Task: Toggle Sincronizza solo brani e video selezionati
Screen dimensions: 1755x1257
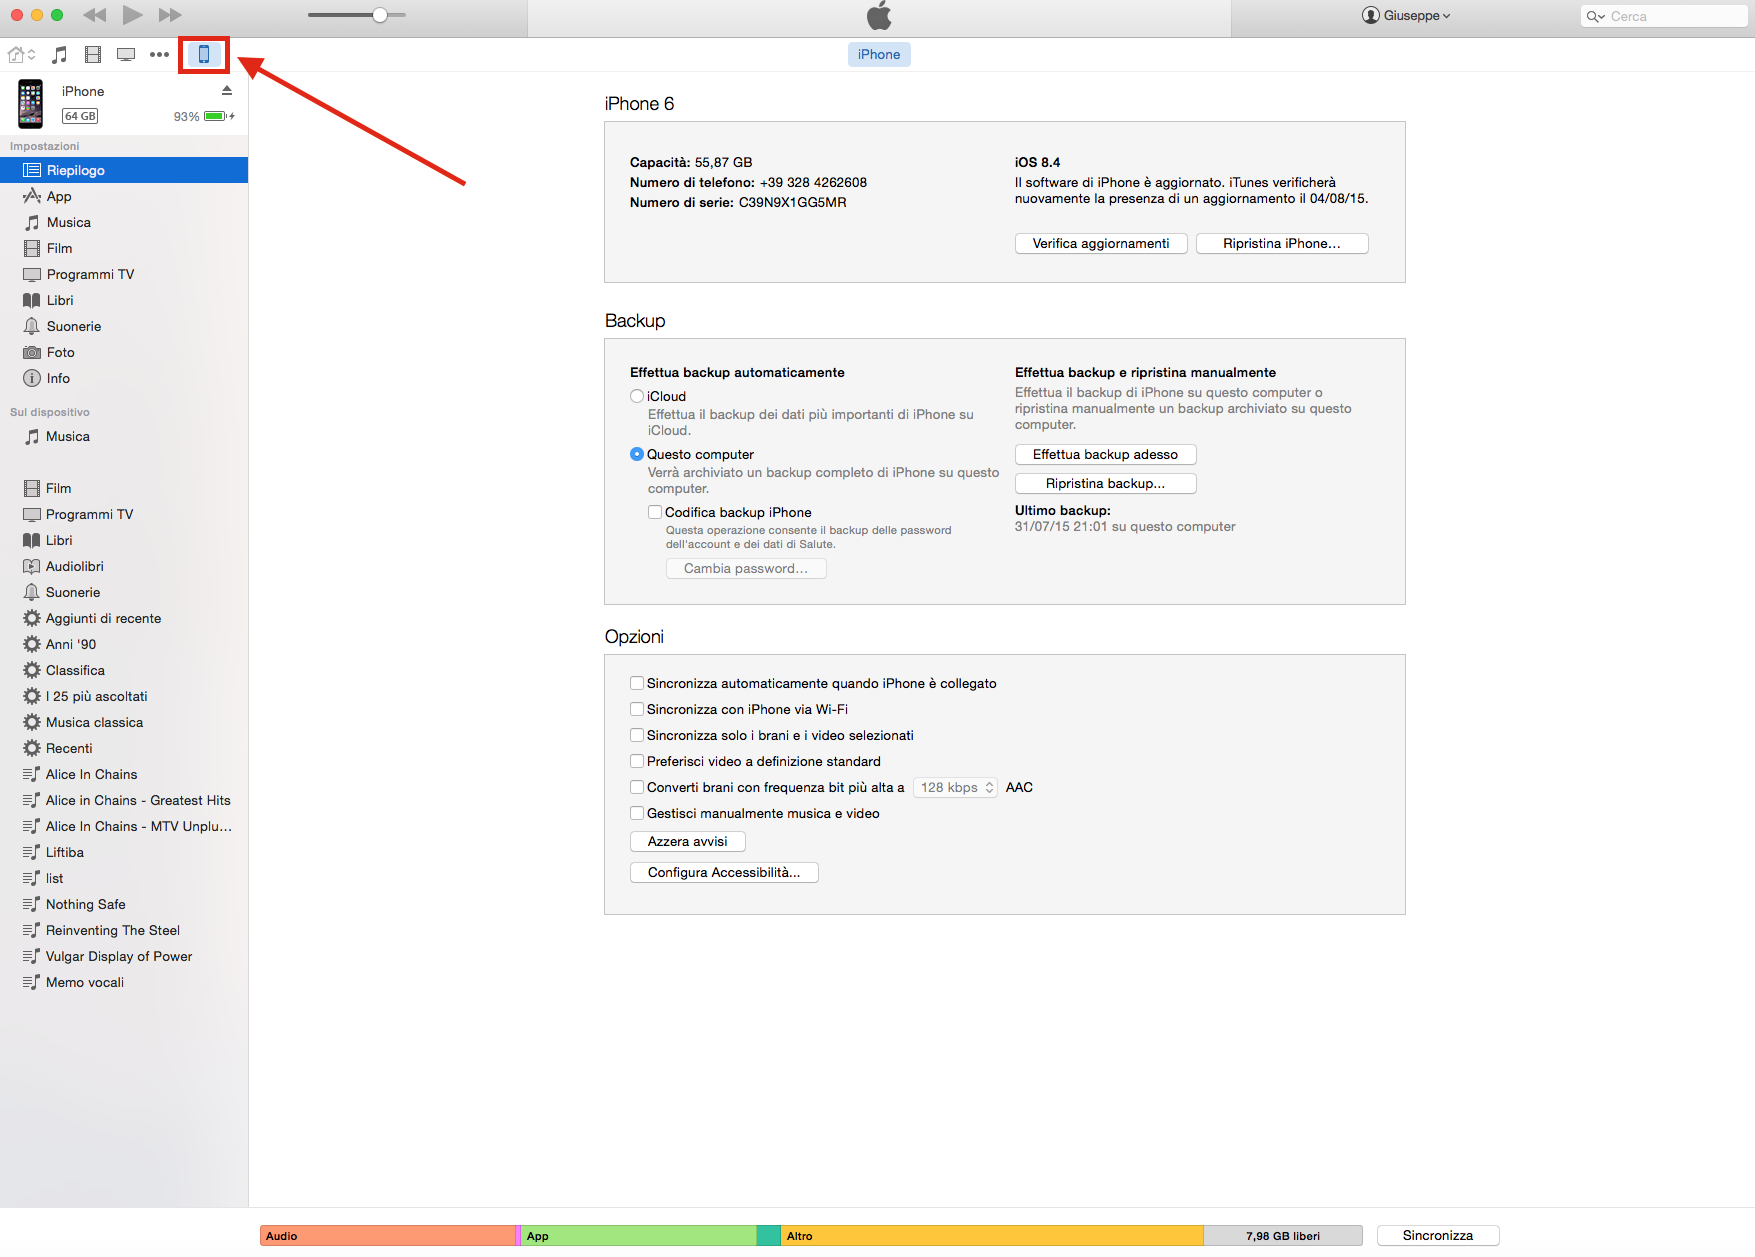Action: point(637,735)
